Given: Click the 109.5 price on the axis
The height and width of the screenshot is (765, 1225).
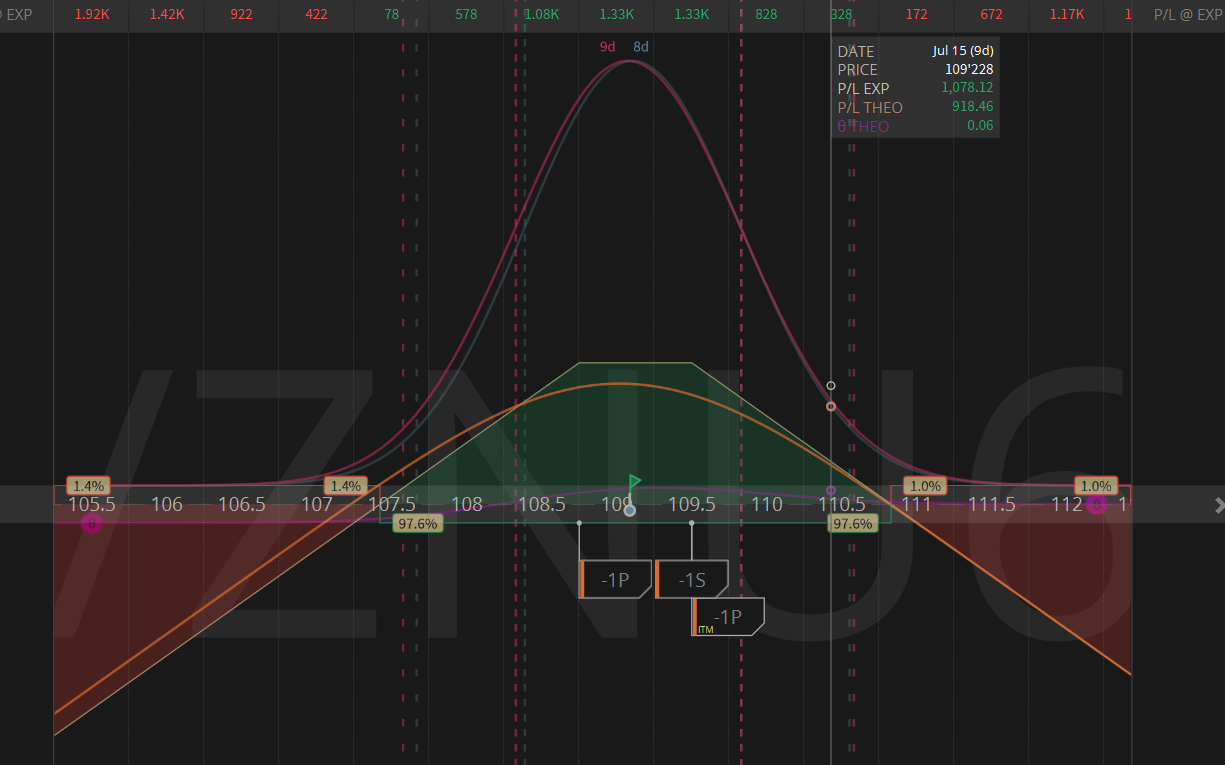Looking at the screenshot, I should tap(692, 504).
